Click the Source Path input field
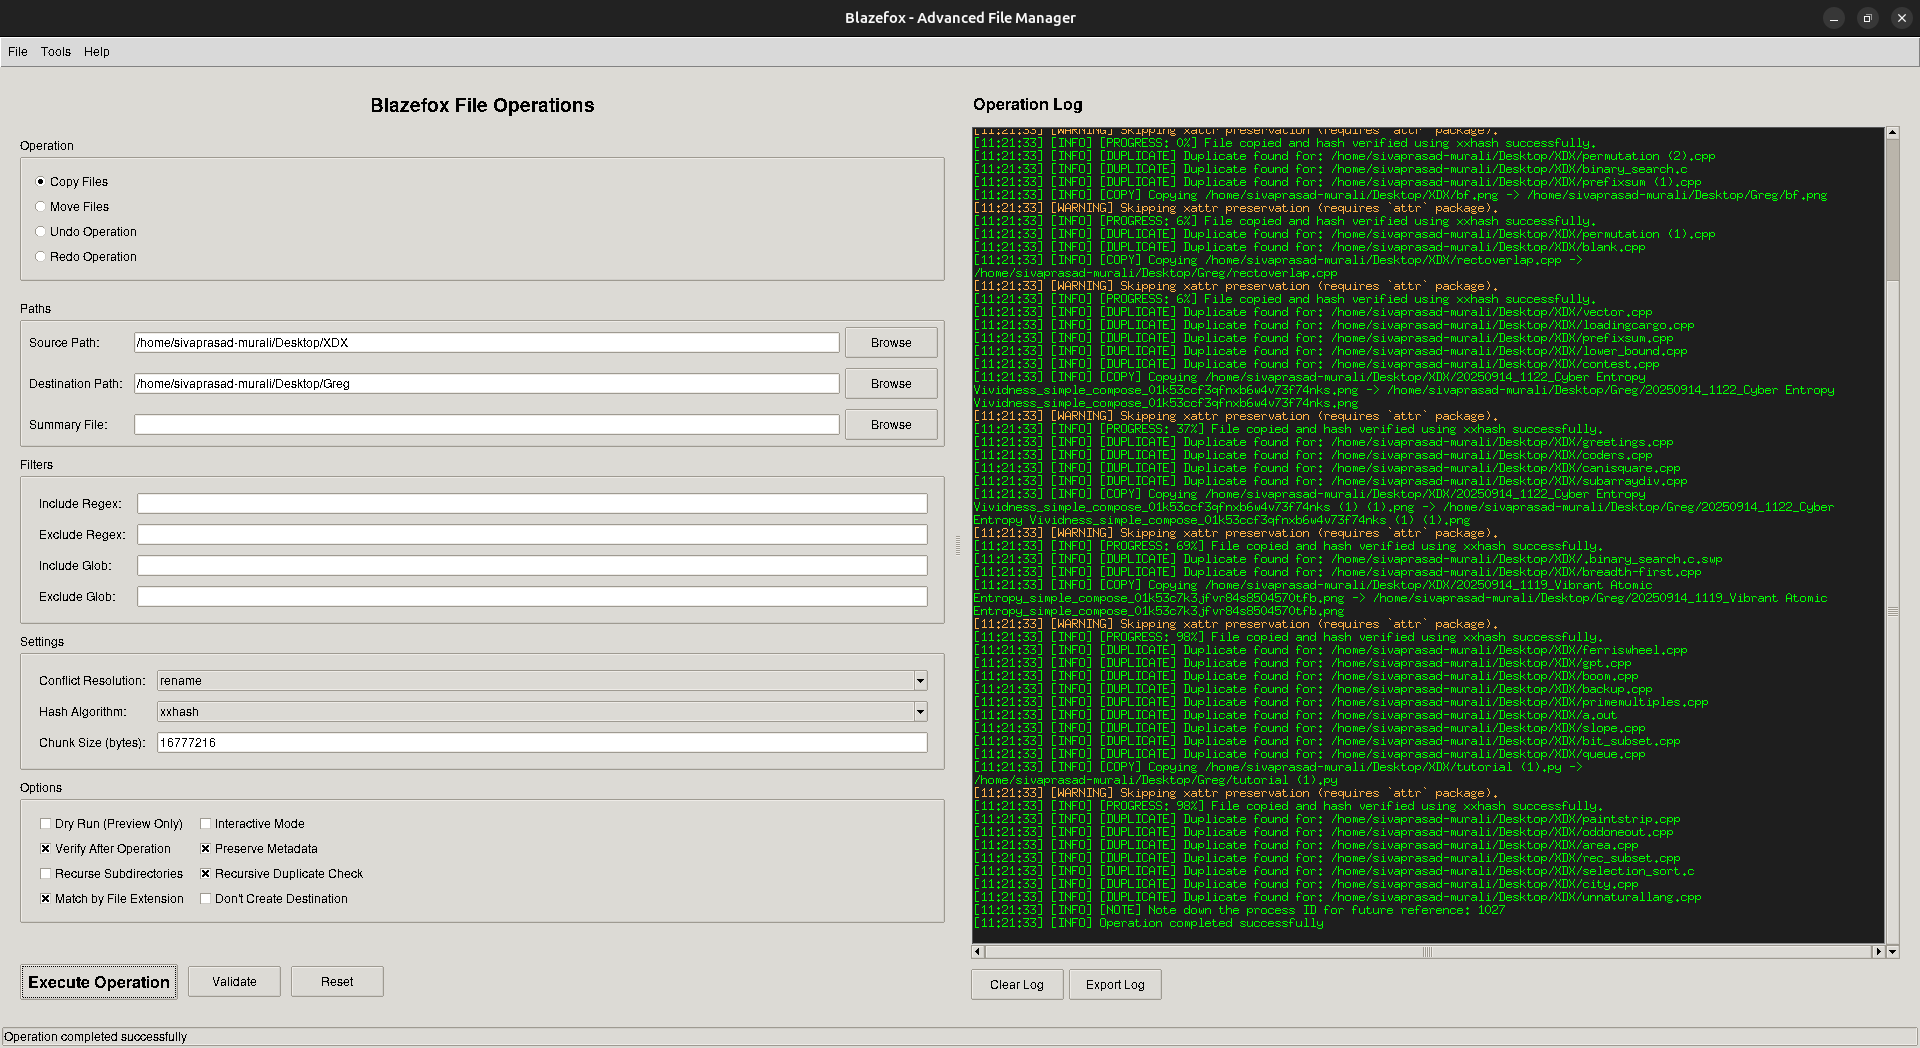 tap(487, 343)
